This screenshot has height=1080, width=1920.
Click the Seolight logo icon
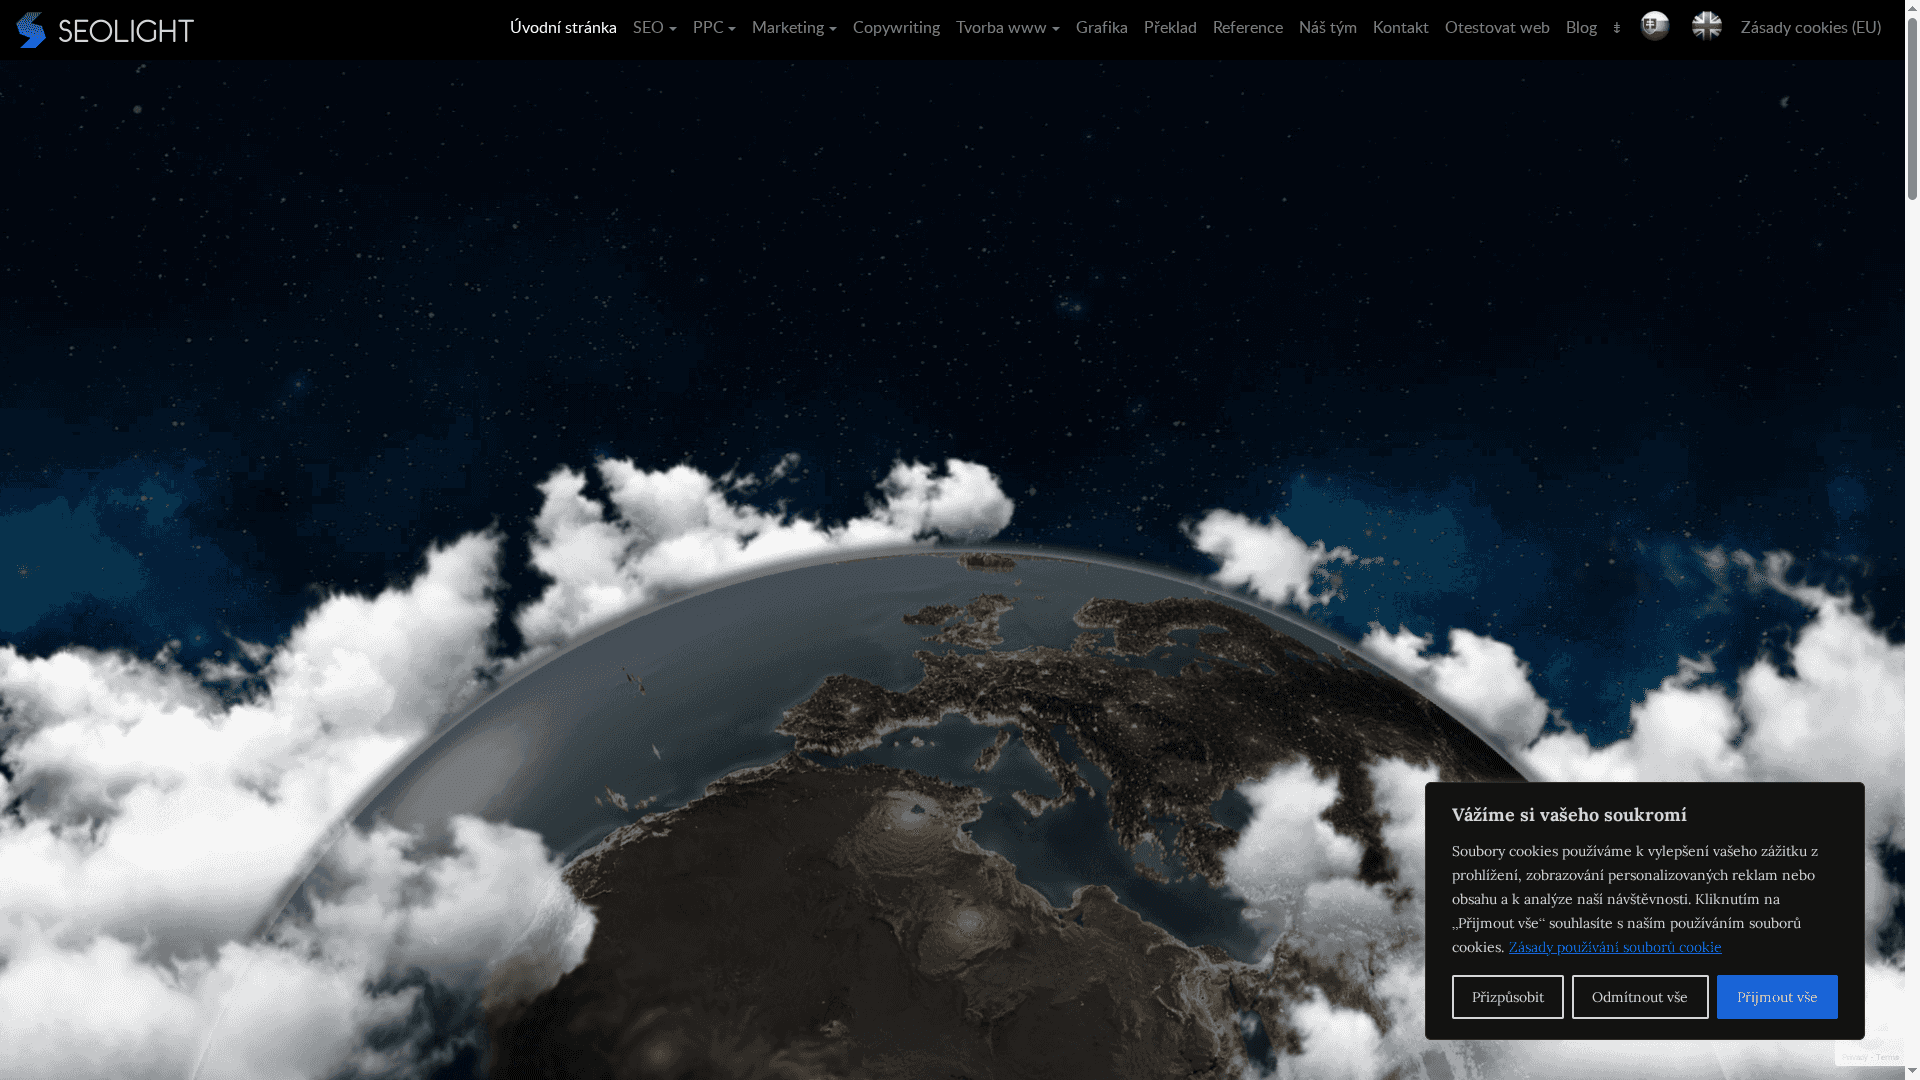coord(31,29)
